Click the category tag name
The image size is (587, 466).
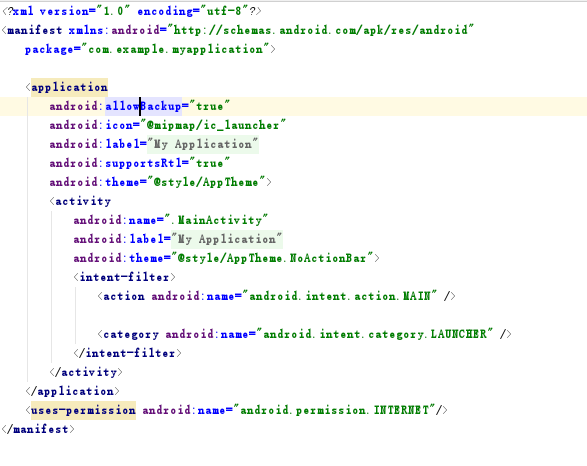pyautogui.click(x=131, y=334)
